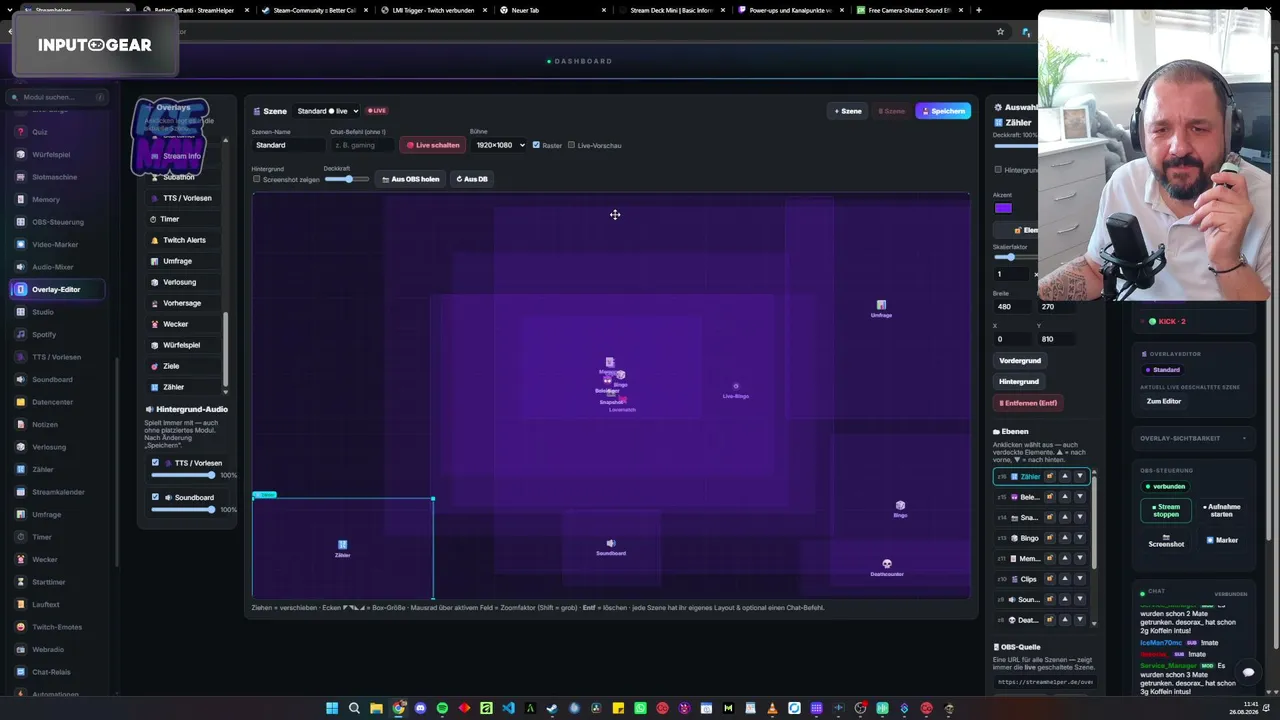Move the Zähler layer backward
1280x720 pixels.
click(1080, 476)
